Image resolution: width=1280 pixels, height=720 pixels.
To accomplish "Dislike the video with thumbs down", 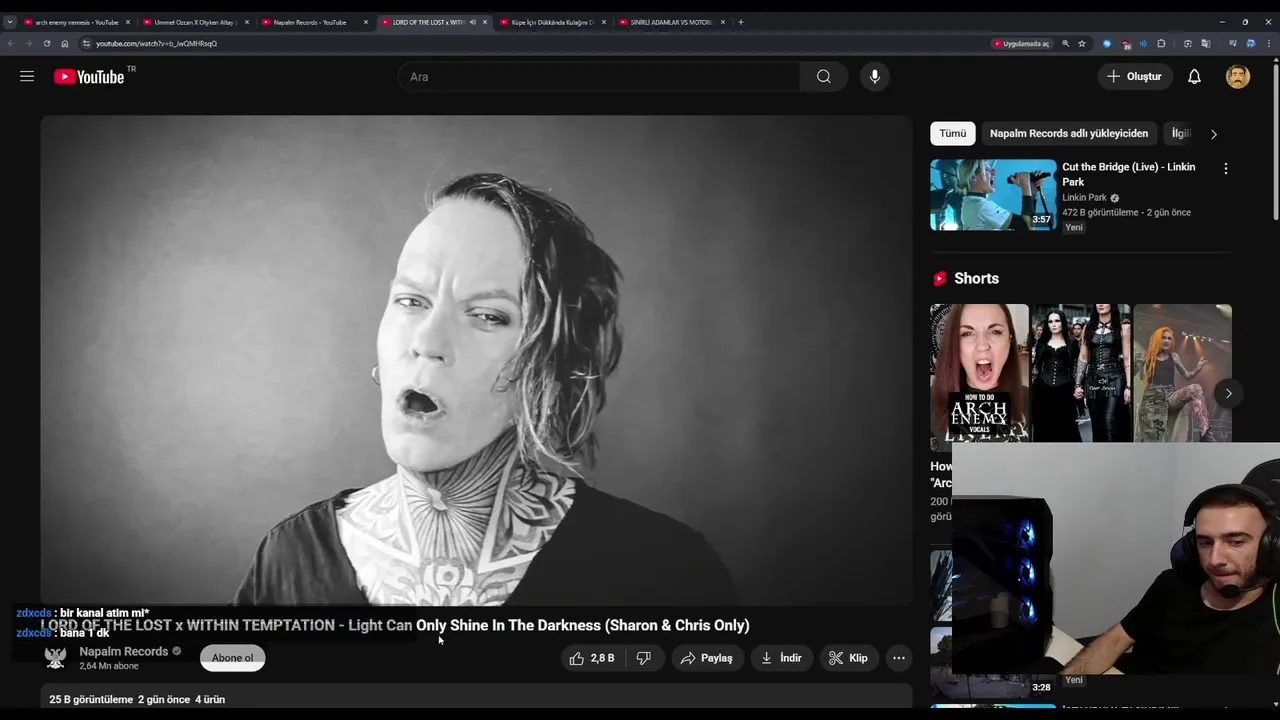I will (644, 658).
